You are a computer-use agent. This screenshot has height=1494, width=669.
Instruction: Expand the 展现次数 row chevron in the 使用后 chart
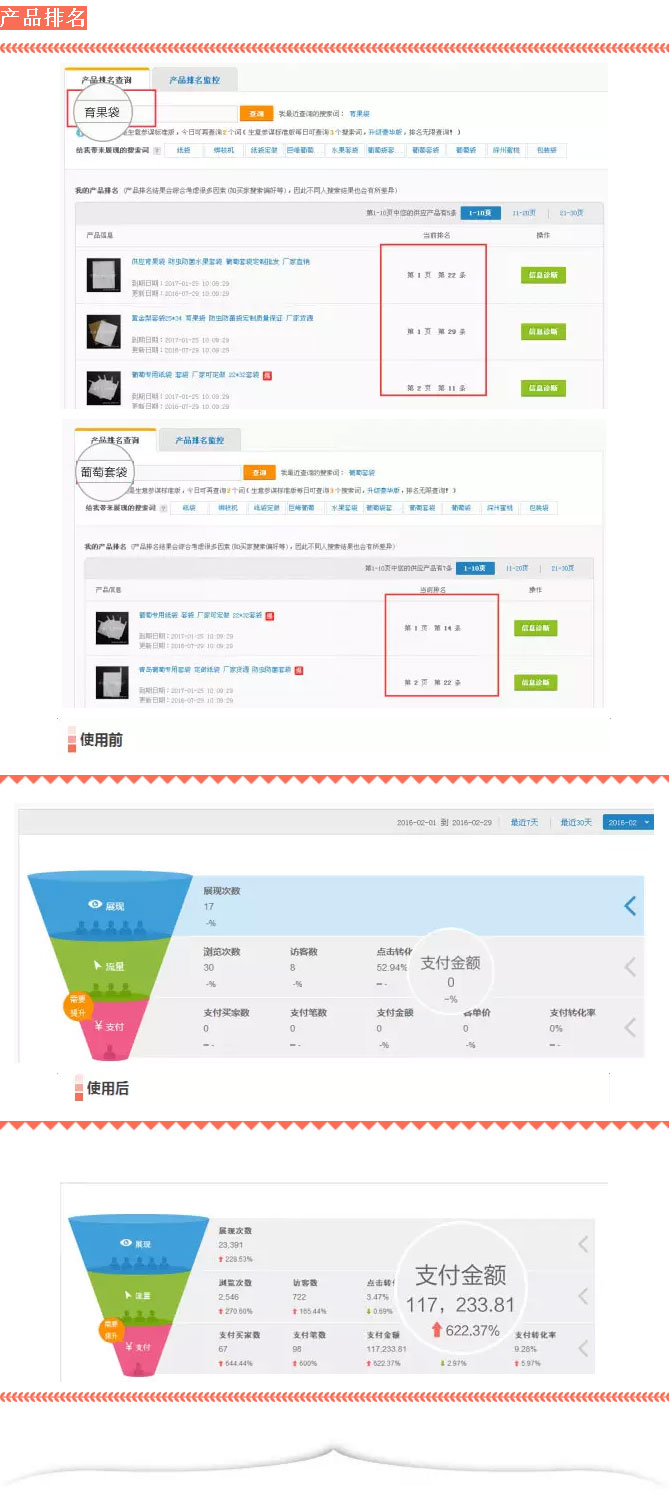[583, 1244]
